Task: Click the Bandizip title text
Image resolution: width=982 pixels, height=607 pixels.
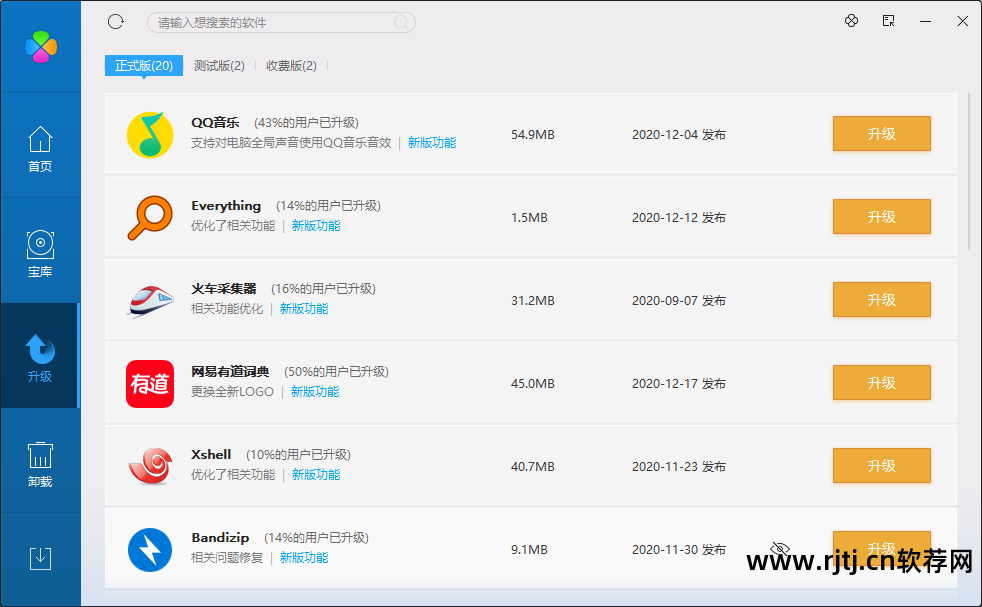Action: tap(220, 537)
